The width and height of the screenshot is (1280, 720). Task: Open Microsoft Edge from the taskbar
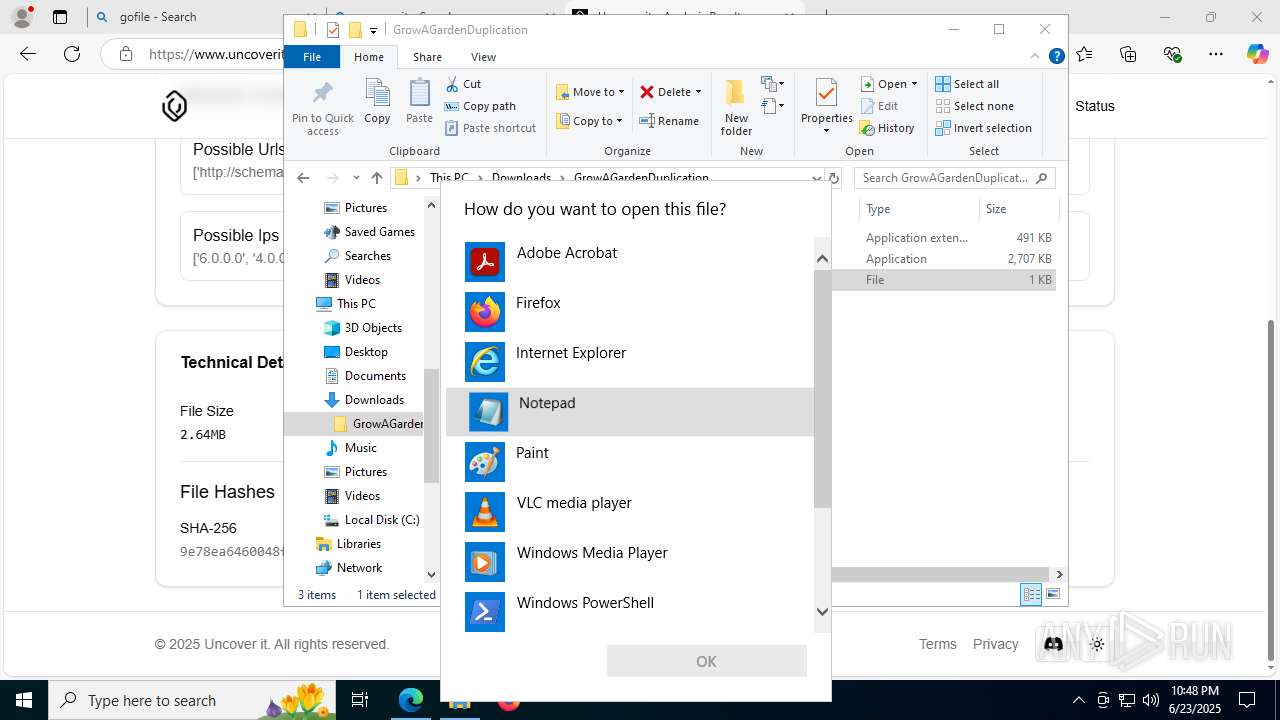tap(411, 700)
